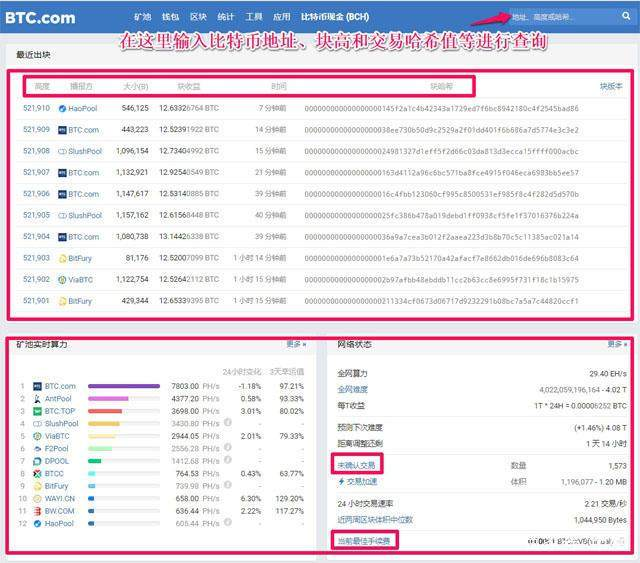640x563 pixels.
Task: Open the 钱包 navigation item
Action: click(170, 17)
